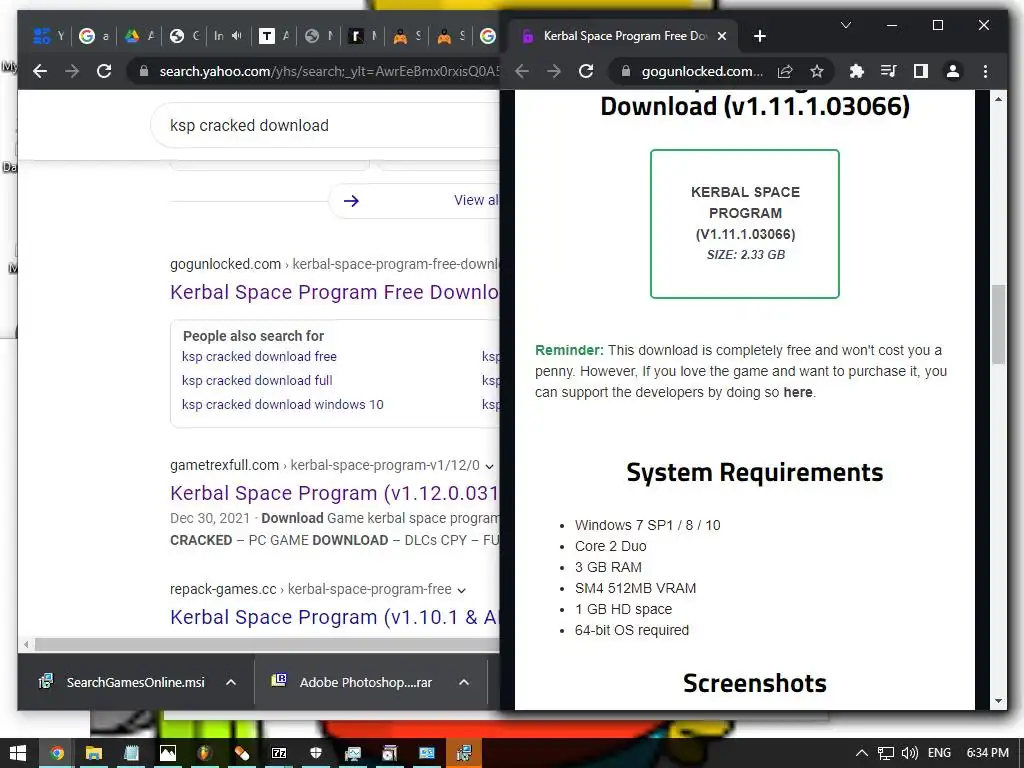
Task: Click the lock icon beside gogunlocked.com
Action: (x=626, y=71)
